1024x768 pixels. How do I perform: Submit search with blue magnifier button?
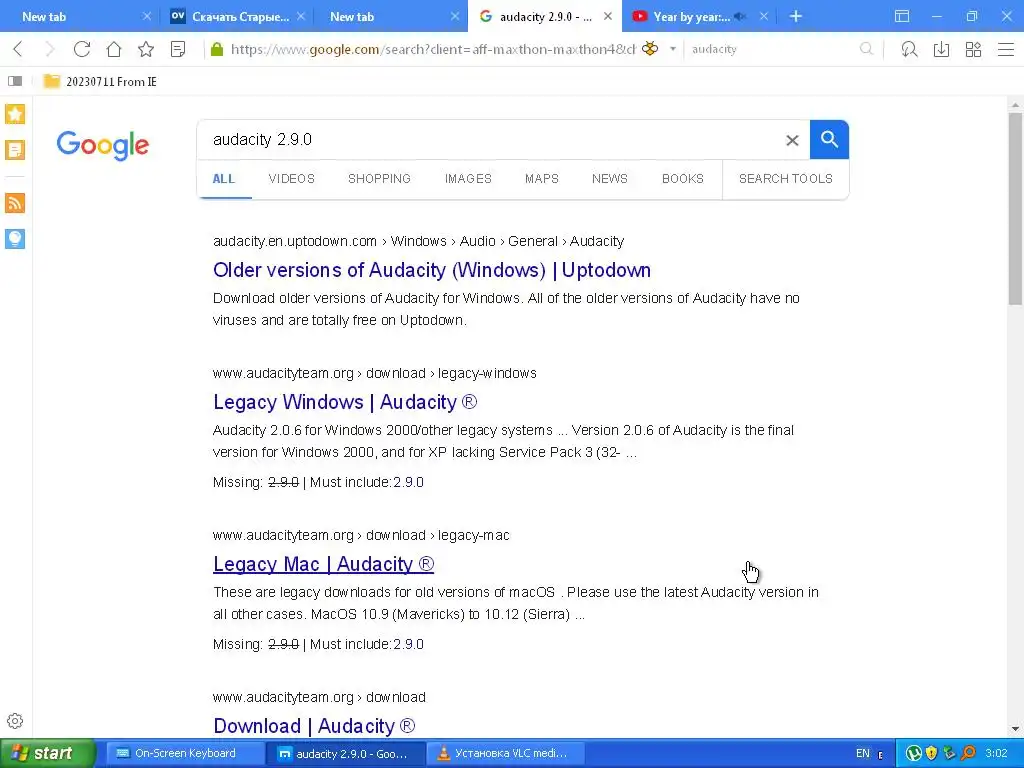pyautogui.click(x=829, y=139)
